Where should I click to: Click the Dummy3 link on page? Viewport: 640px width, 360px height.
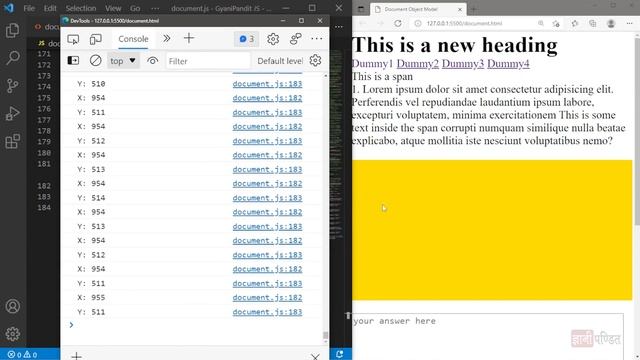coord(463,64)
